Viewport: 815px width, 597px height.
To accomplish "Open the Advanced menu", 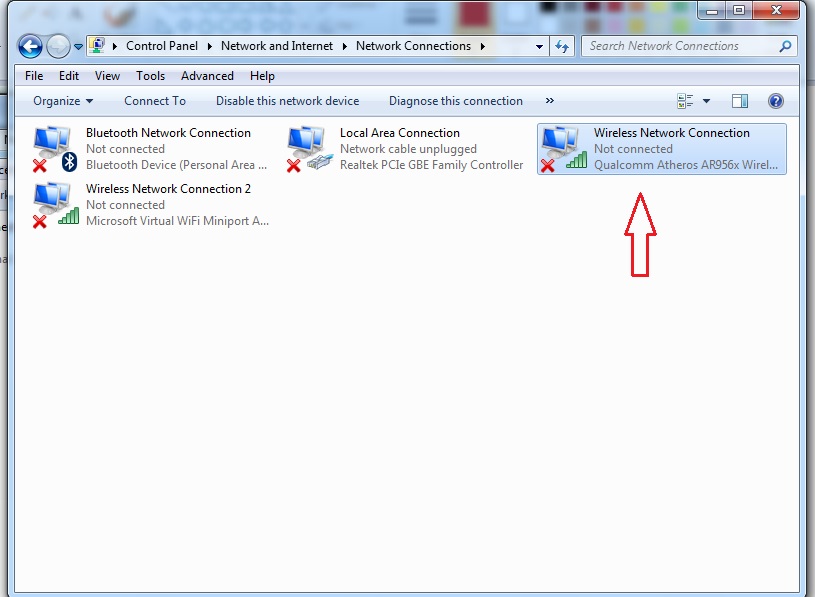I will [x=207, y=76].
